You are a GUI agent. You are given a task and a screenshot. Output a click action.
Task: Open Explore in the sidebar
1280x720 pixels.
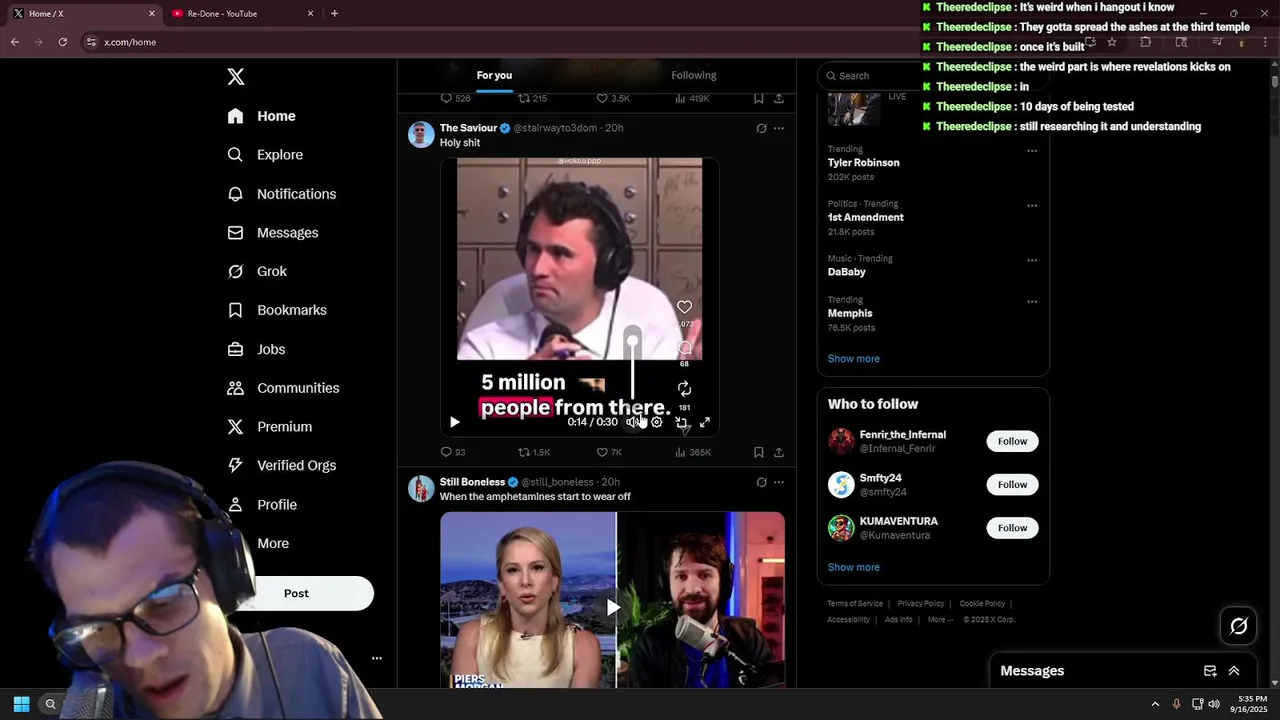pyautogui.click(x=265, y=155)
